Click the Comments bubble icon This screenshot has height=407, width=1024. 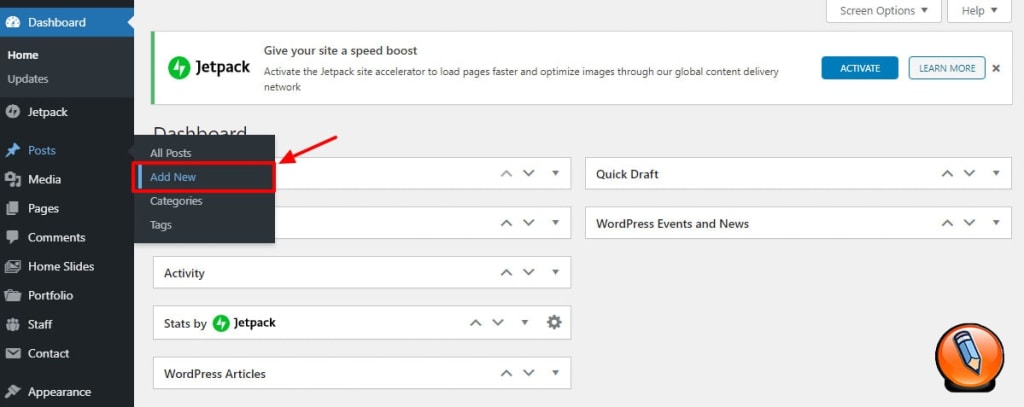click(12, 237)
